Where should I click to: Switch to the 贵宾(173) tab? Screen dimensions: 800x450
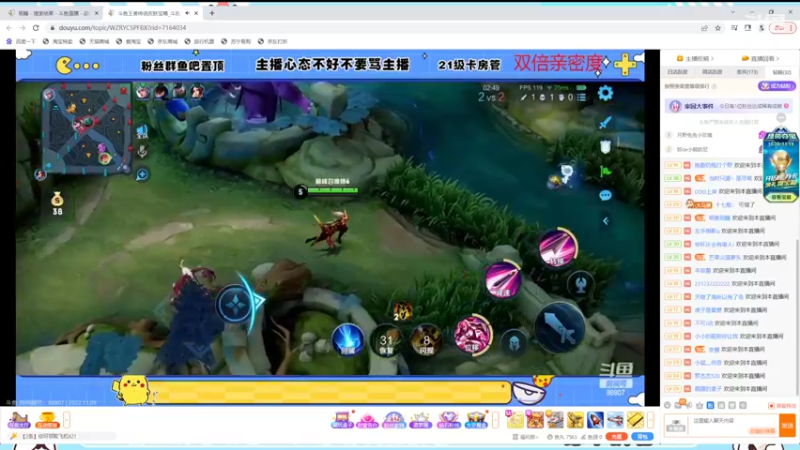coord(747,72)
